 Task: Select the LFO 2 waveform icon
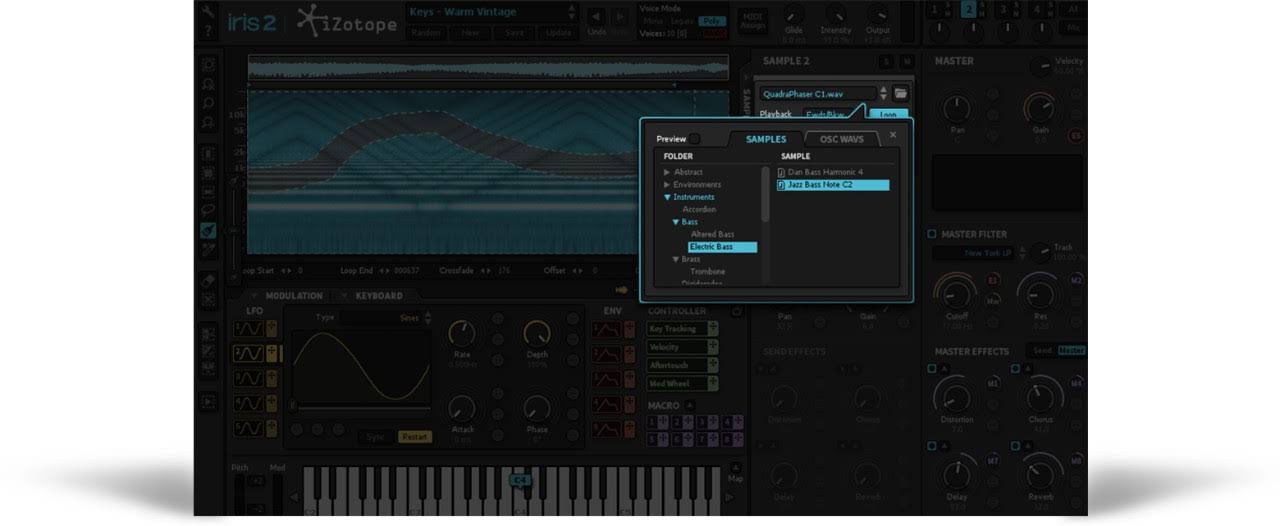coord(248,353)
